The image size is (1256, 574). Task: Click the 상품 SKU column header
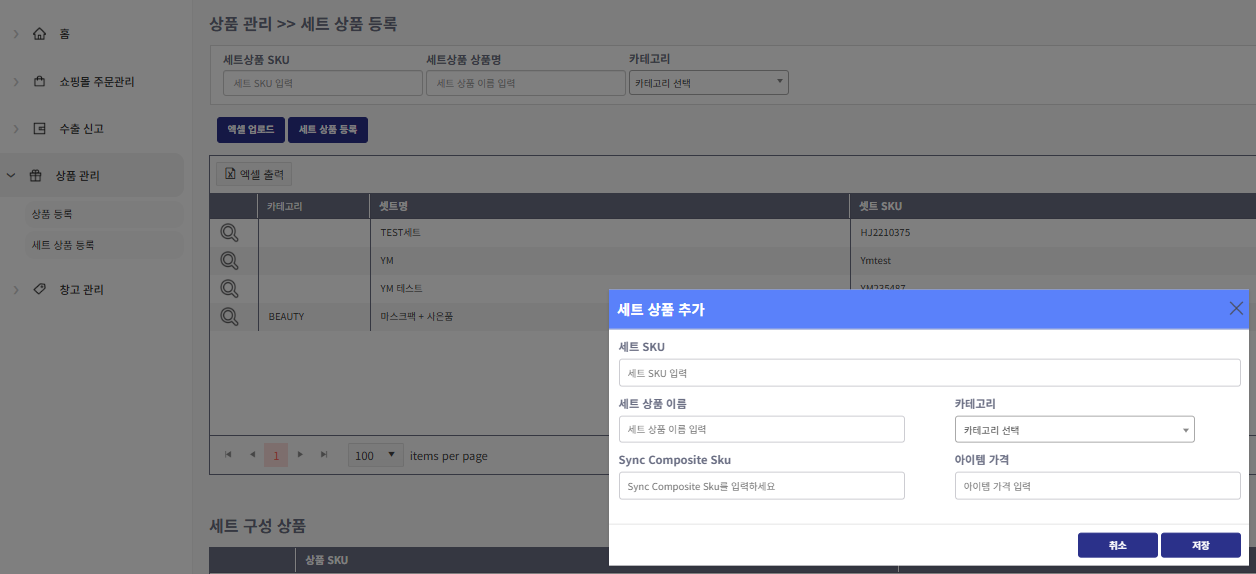point(596,560)
